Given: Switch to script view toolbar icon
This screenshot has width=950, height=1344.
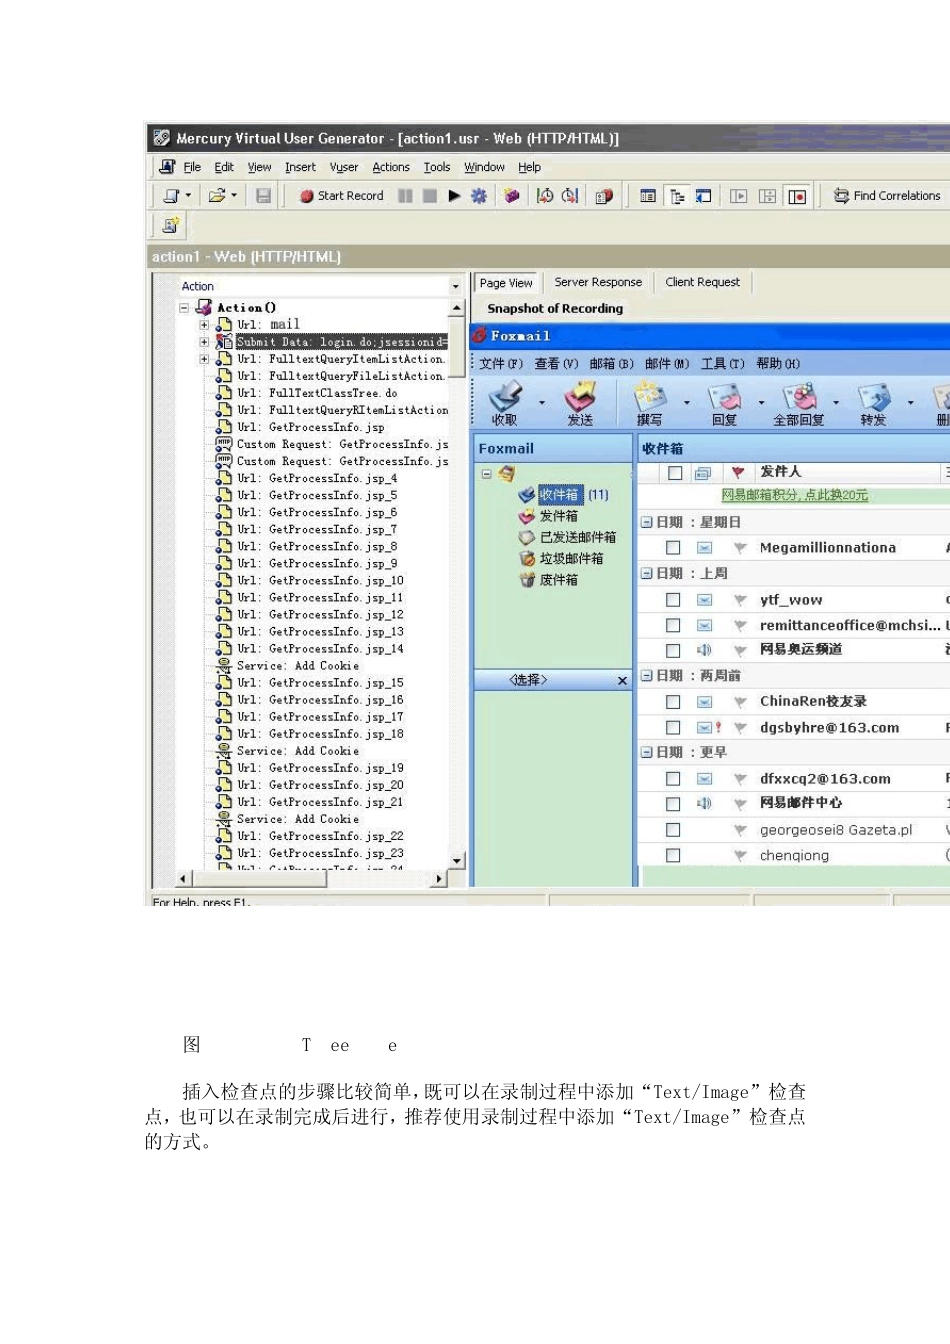Looking at the screenshot, I should [x=648, y=196].
